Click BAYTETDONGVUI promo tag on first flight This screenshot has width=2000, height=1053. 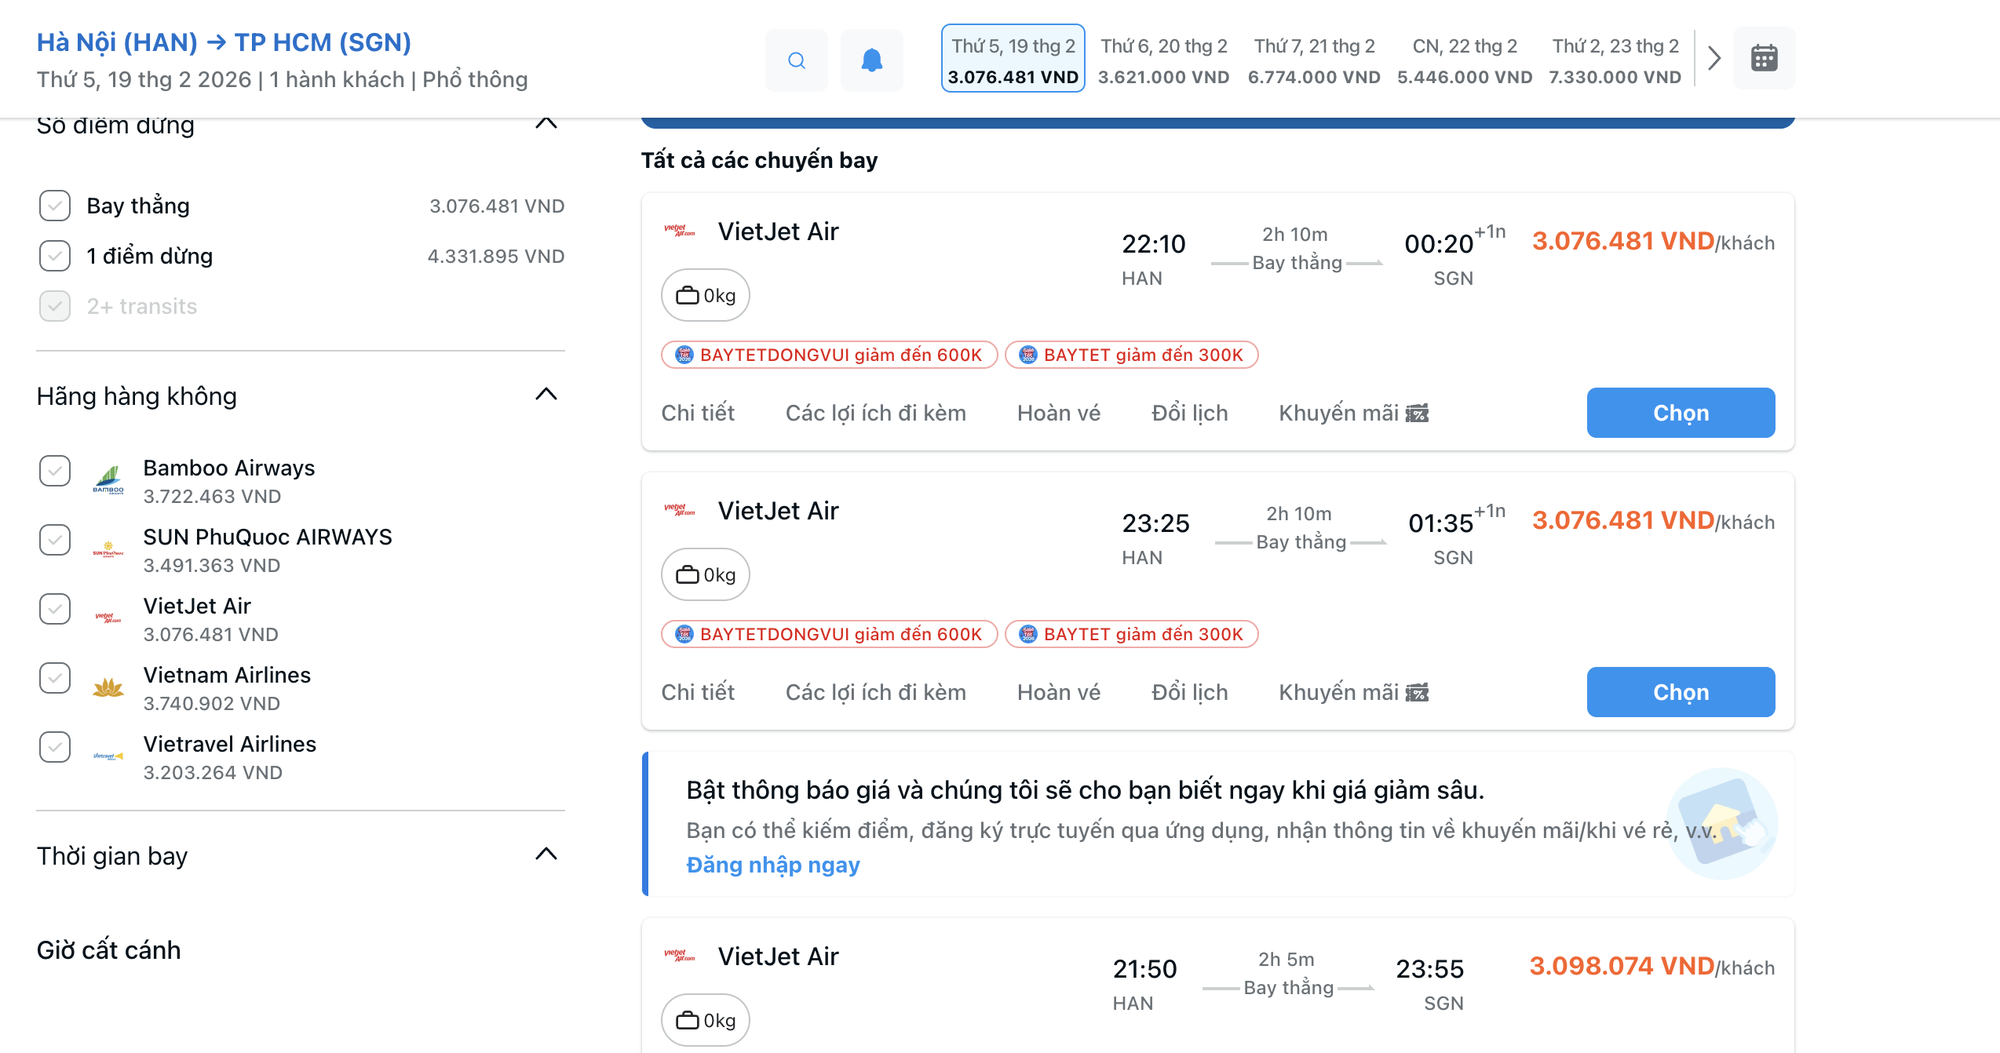pyautogui.click(x=829, y=355)
